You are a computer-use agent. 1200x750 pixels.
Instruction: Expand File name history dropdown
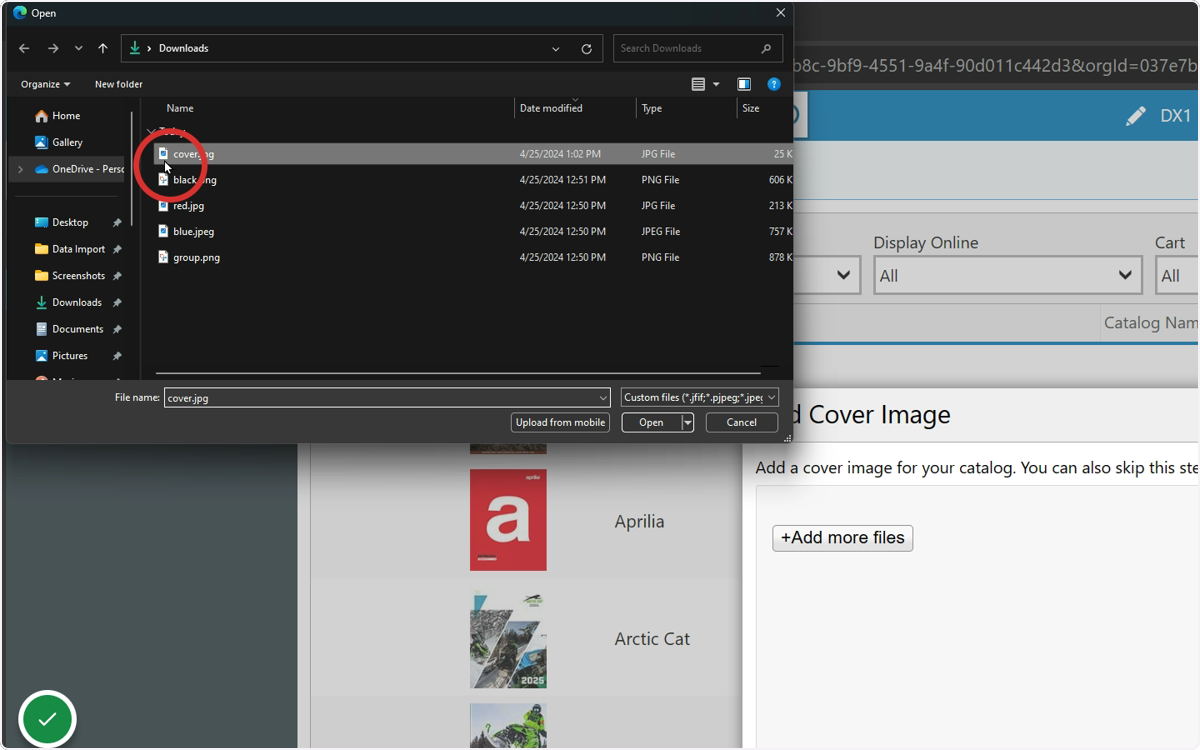[x=602, y=397]
